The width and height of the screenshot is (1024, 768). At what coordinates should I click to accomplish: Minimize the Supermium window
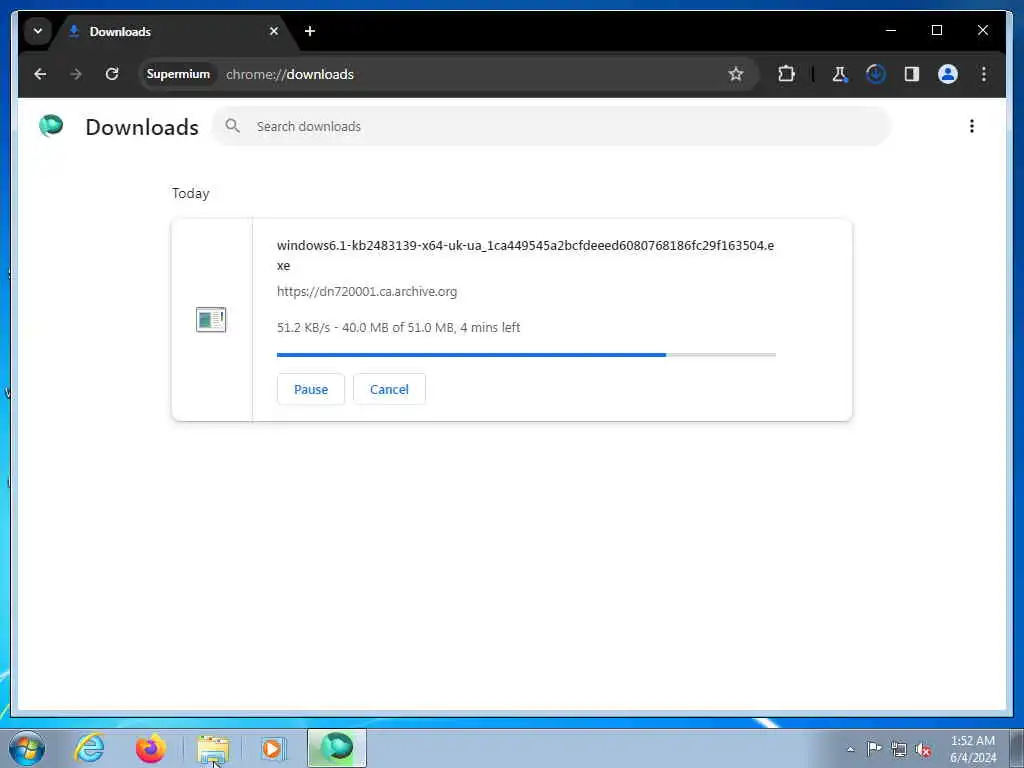(x=891, y=31)
